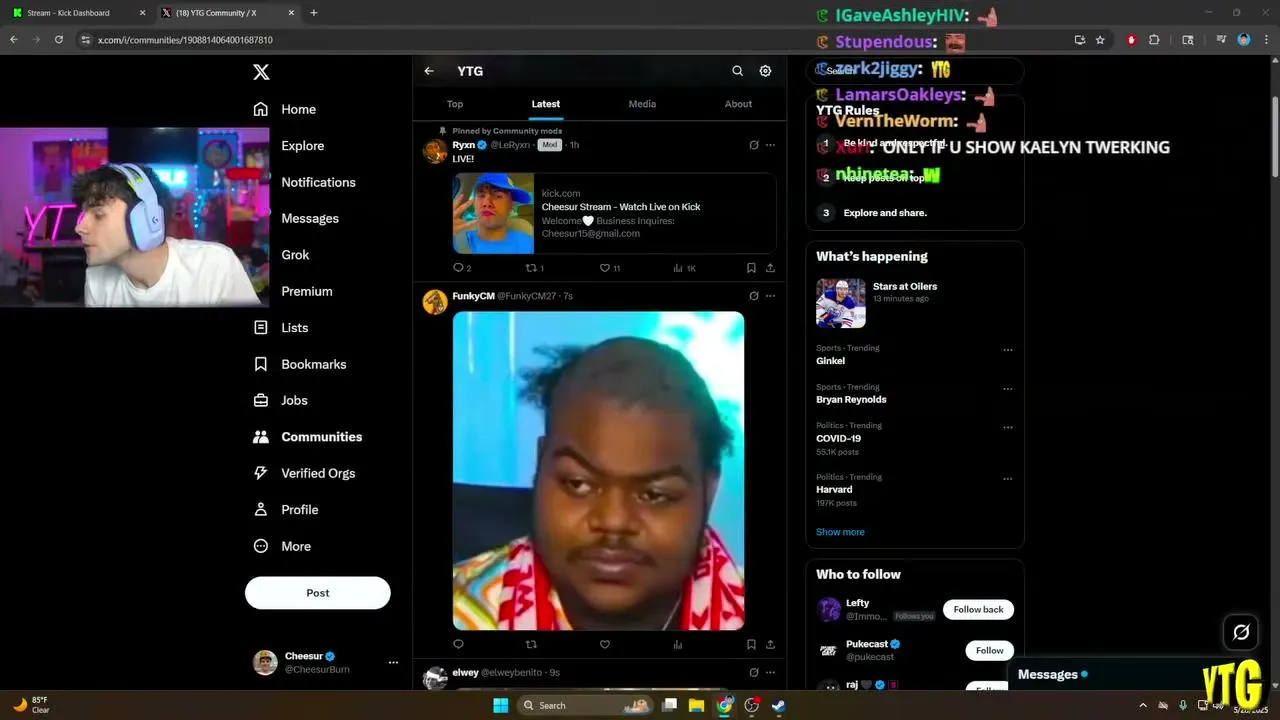Open Steam from the taskbar
This screenshot has width=1280, height=720.
point(778,705)
